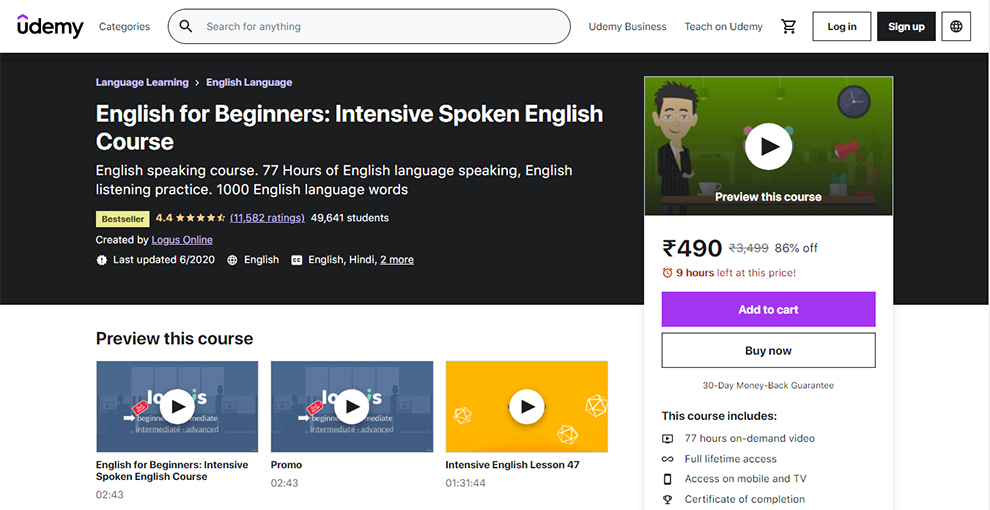Click the Buy now button

[768, 350]
